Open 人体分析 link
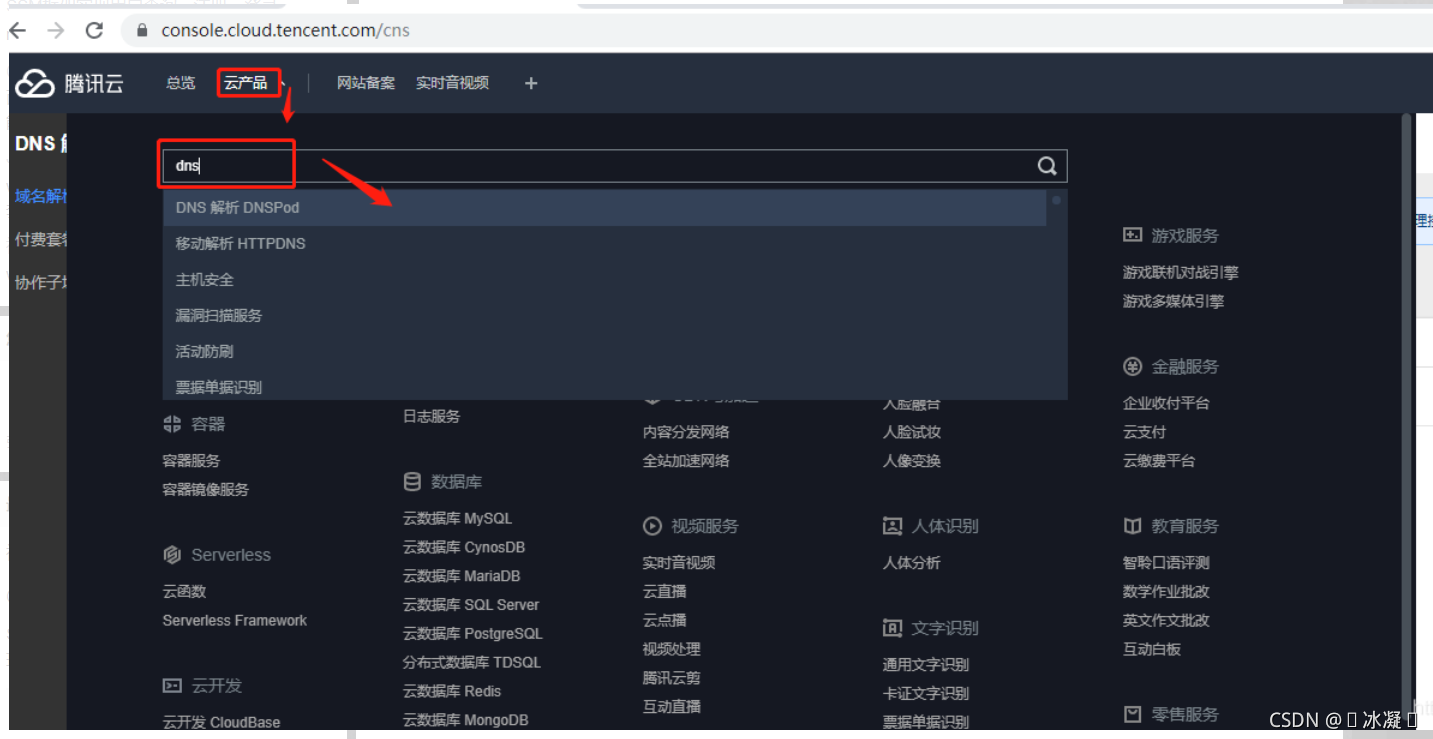Image resolution: width=1433 pixels, height=739 pixels. (911, 564)
